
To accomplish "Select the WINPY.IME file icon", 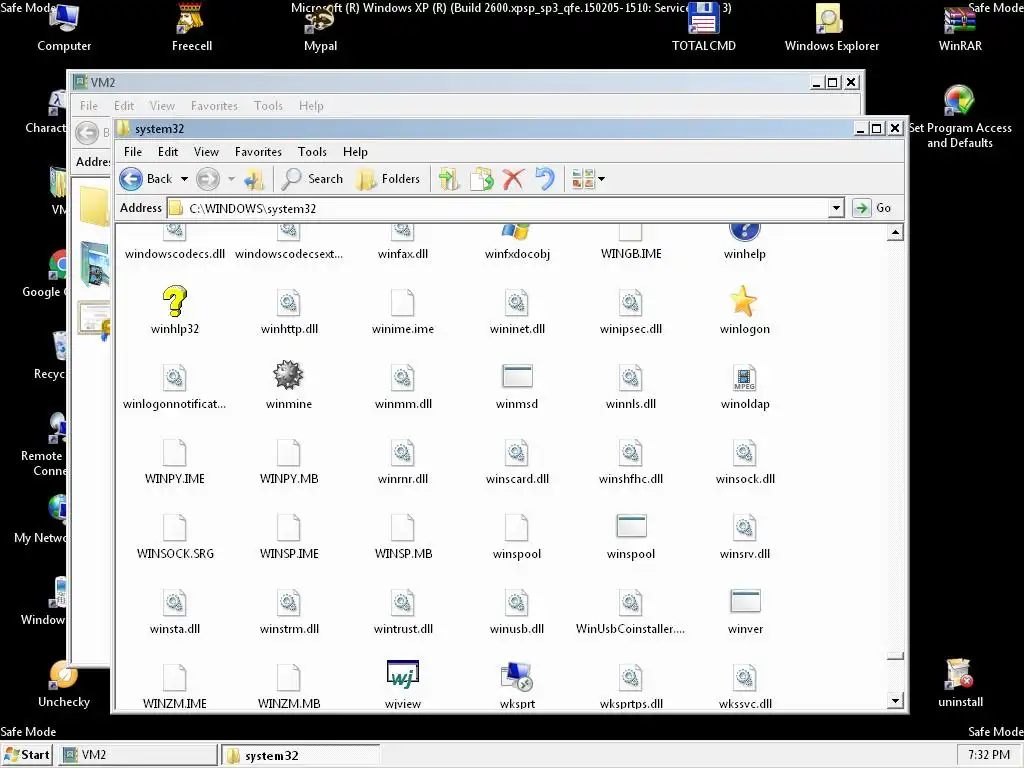I will click(x=174, y=452).
